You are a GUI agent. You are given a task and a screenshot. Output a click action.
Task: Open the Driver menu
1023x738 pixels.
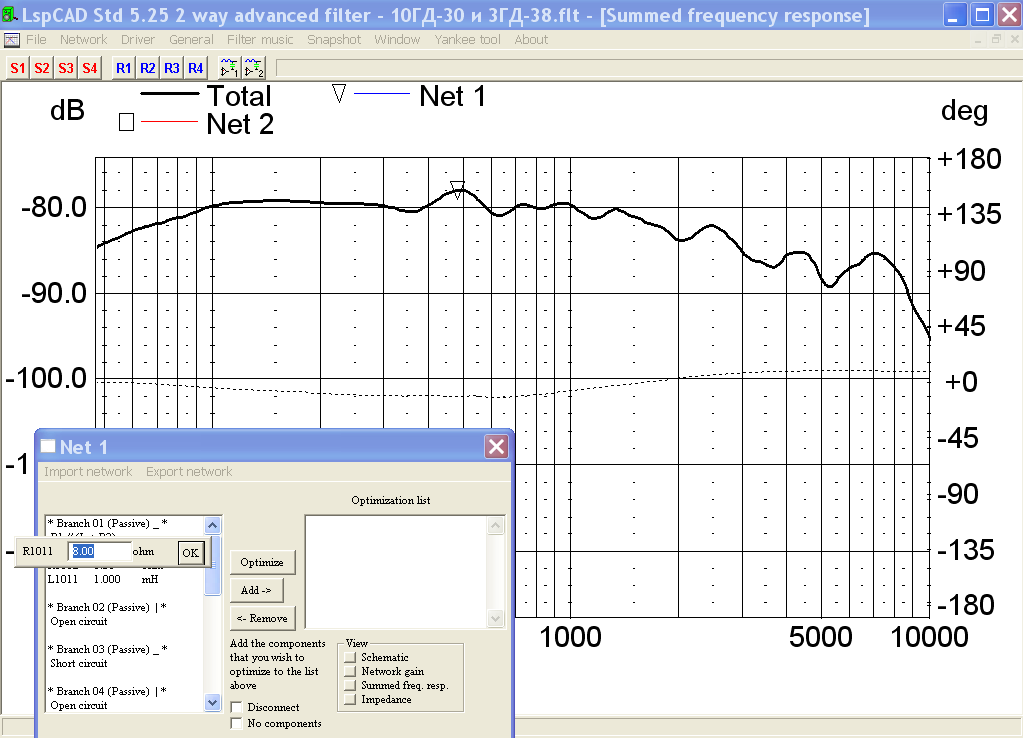(x=138, y=40)
